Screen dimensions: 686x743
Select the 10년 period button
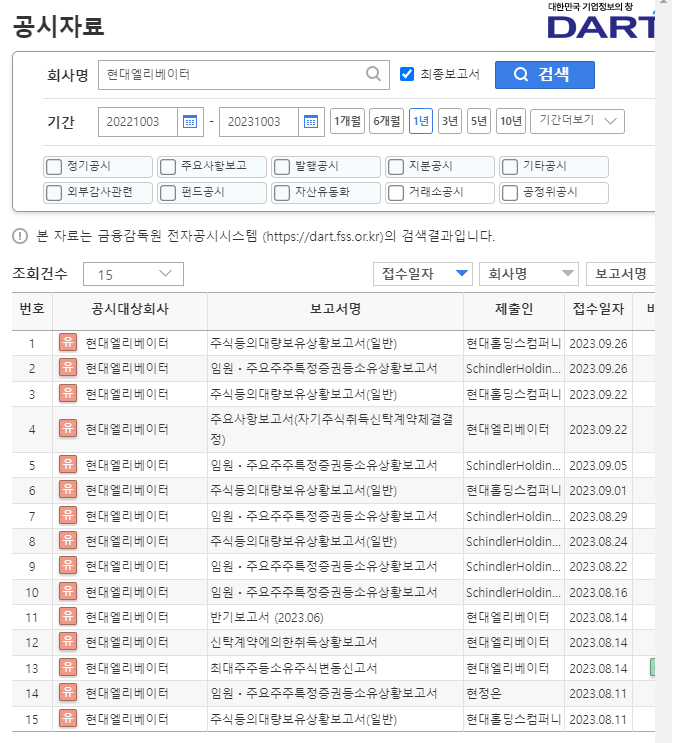[511, 121]
